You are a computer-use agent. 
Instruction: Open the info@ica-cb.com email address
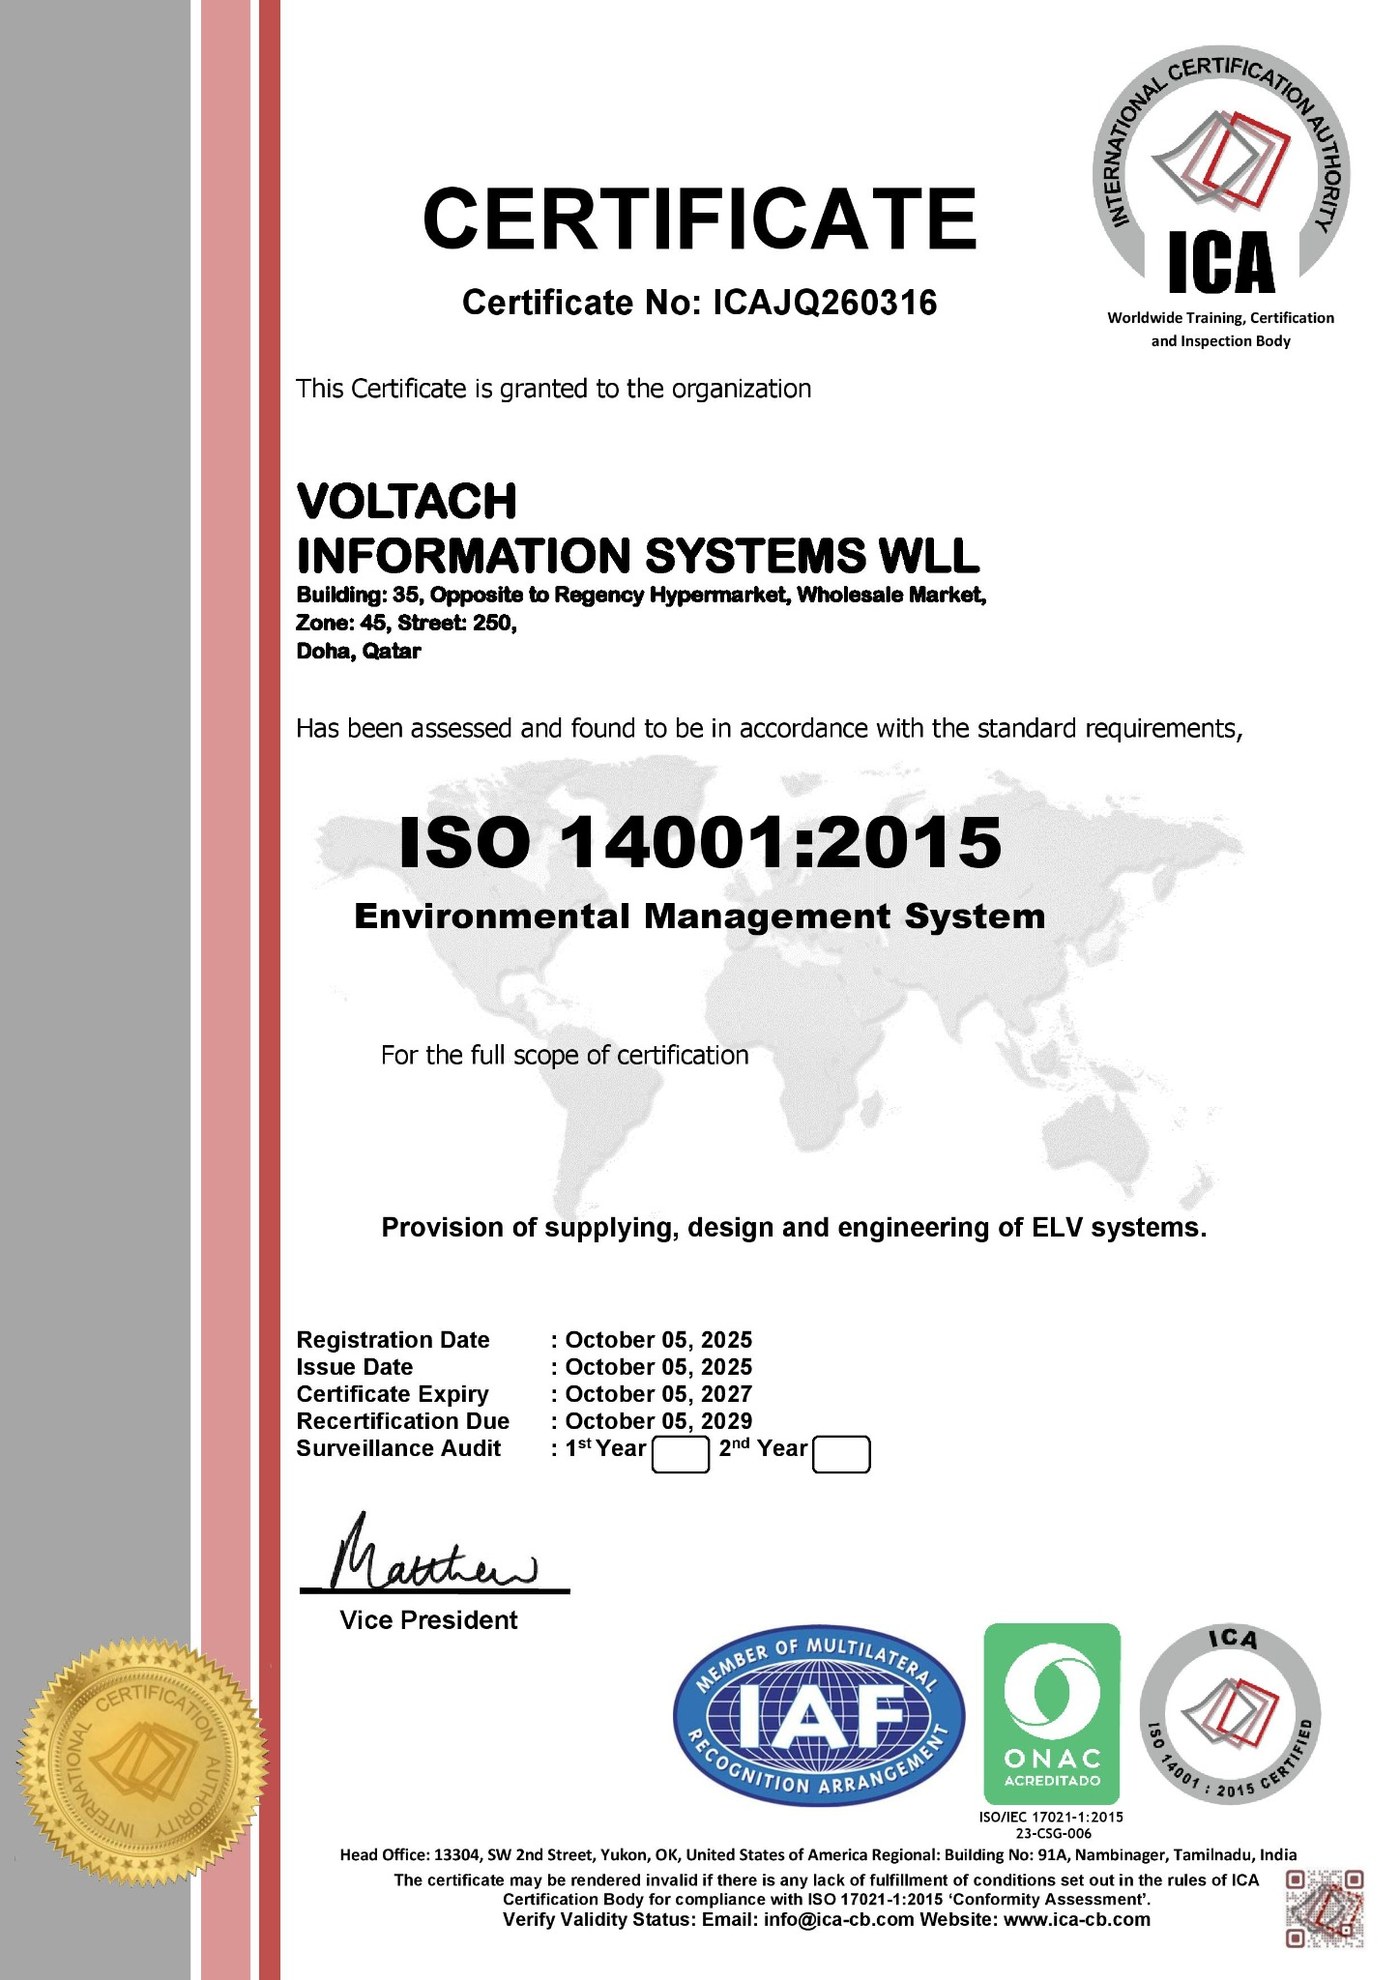click(838, 1919)
